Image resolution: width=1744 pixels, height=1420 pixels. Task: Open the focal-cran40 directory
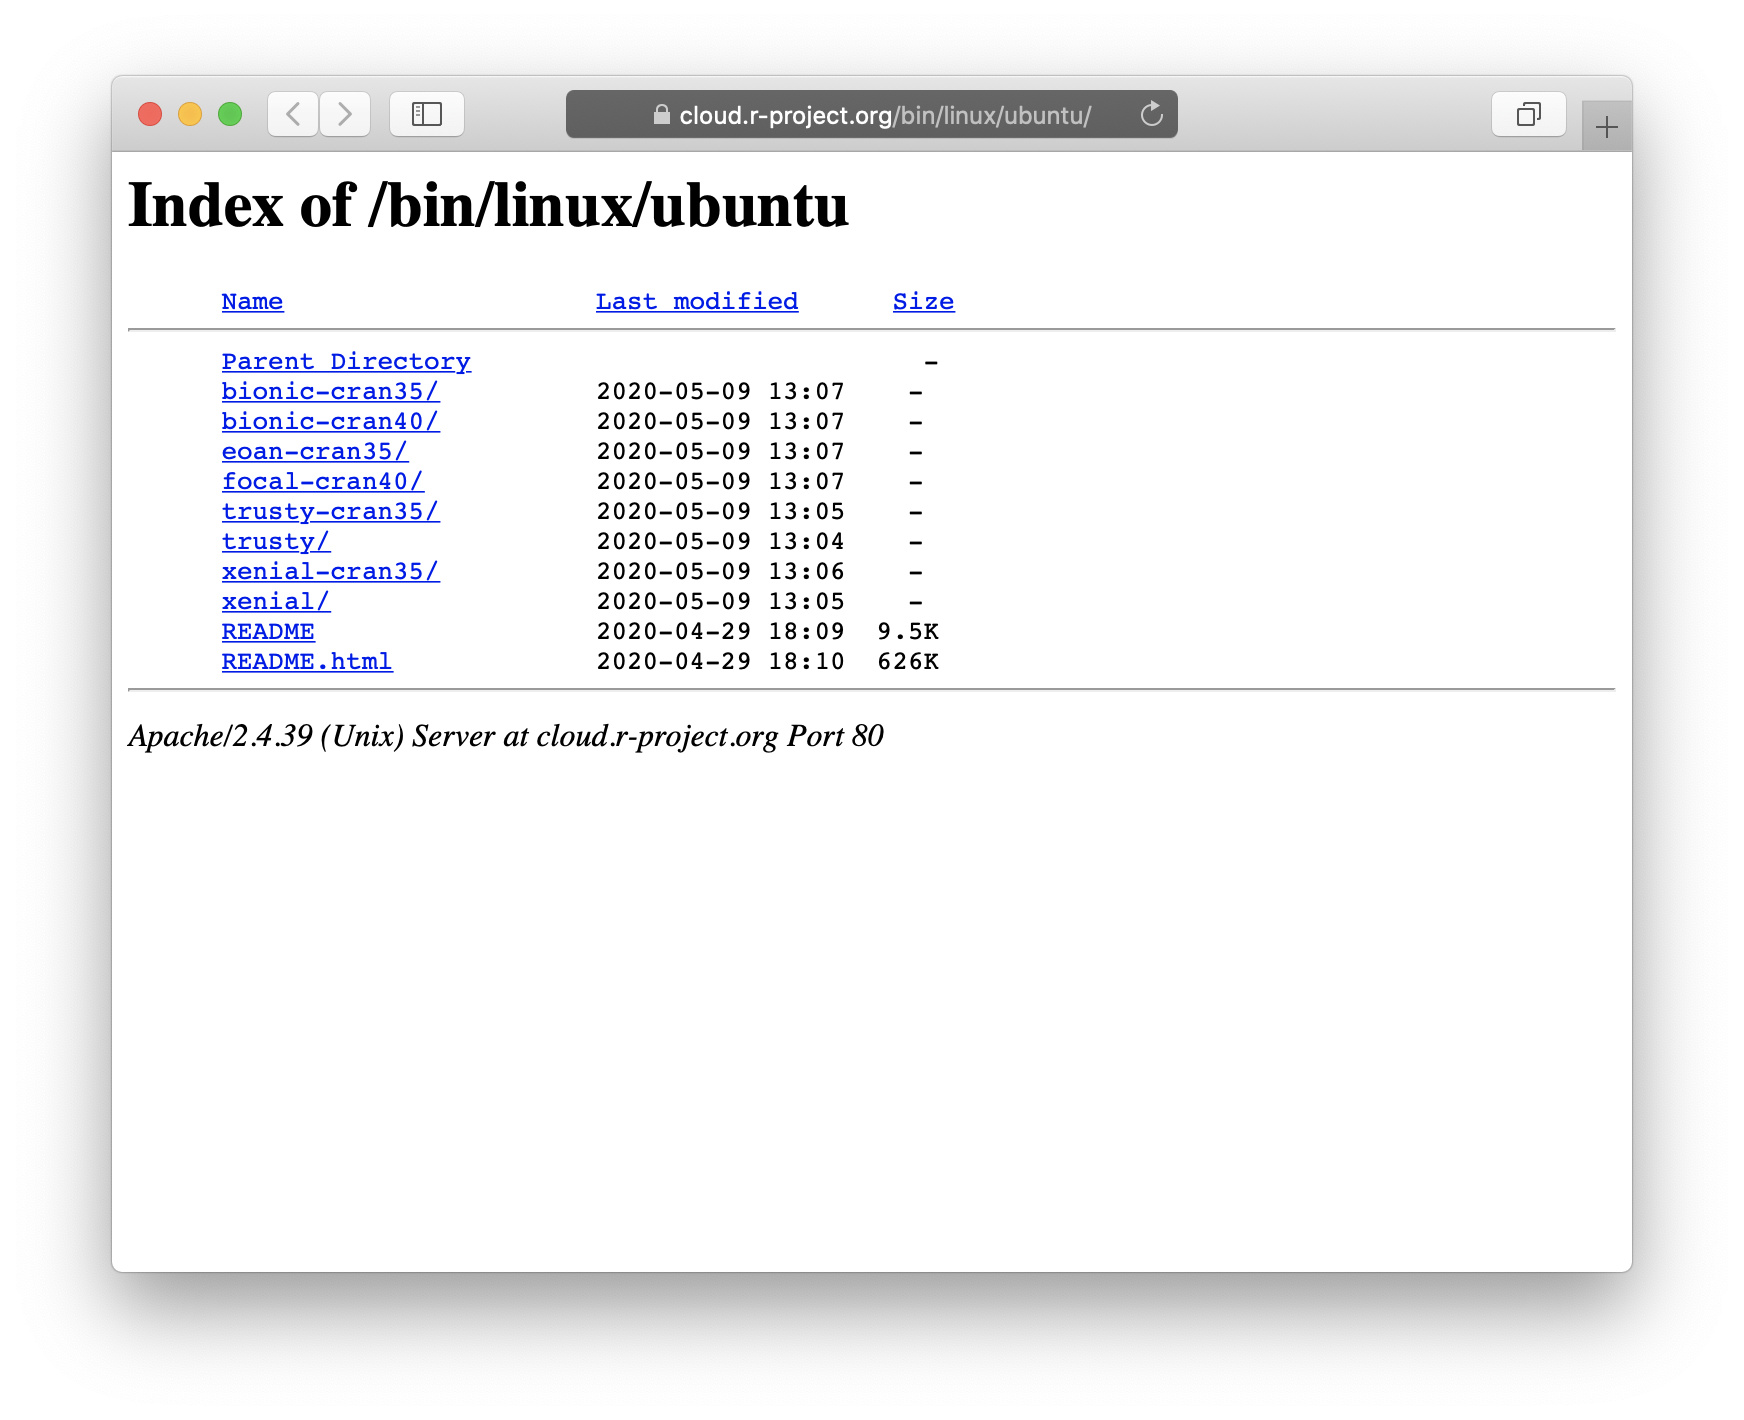click(x=323, y=481)
